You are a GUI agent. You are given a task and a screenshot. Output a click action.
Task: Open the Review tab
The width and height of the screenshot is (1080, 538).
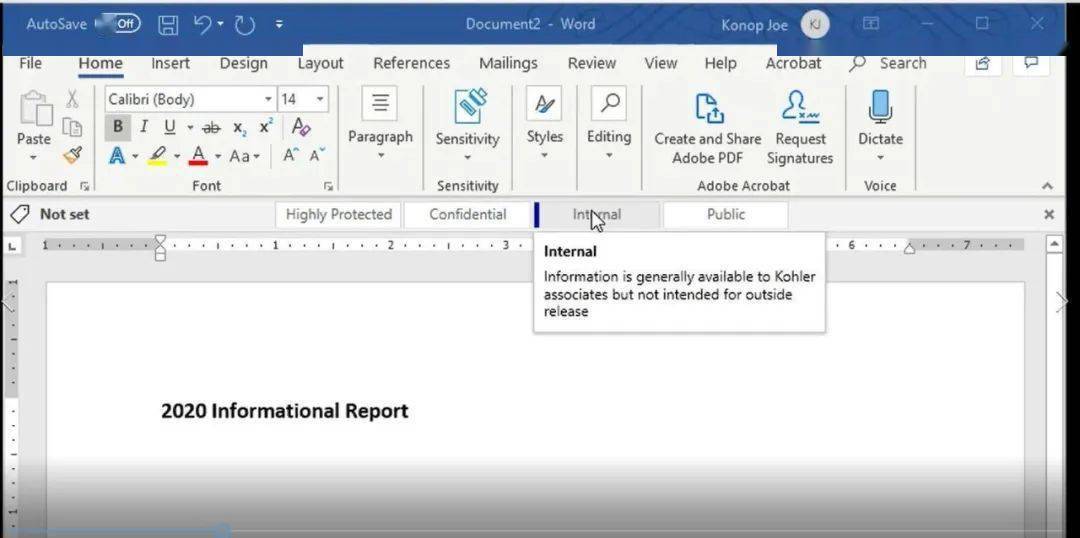click(x=592, y=63)
